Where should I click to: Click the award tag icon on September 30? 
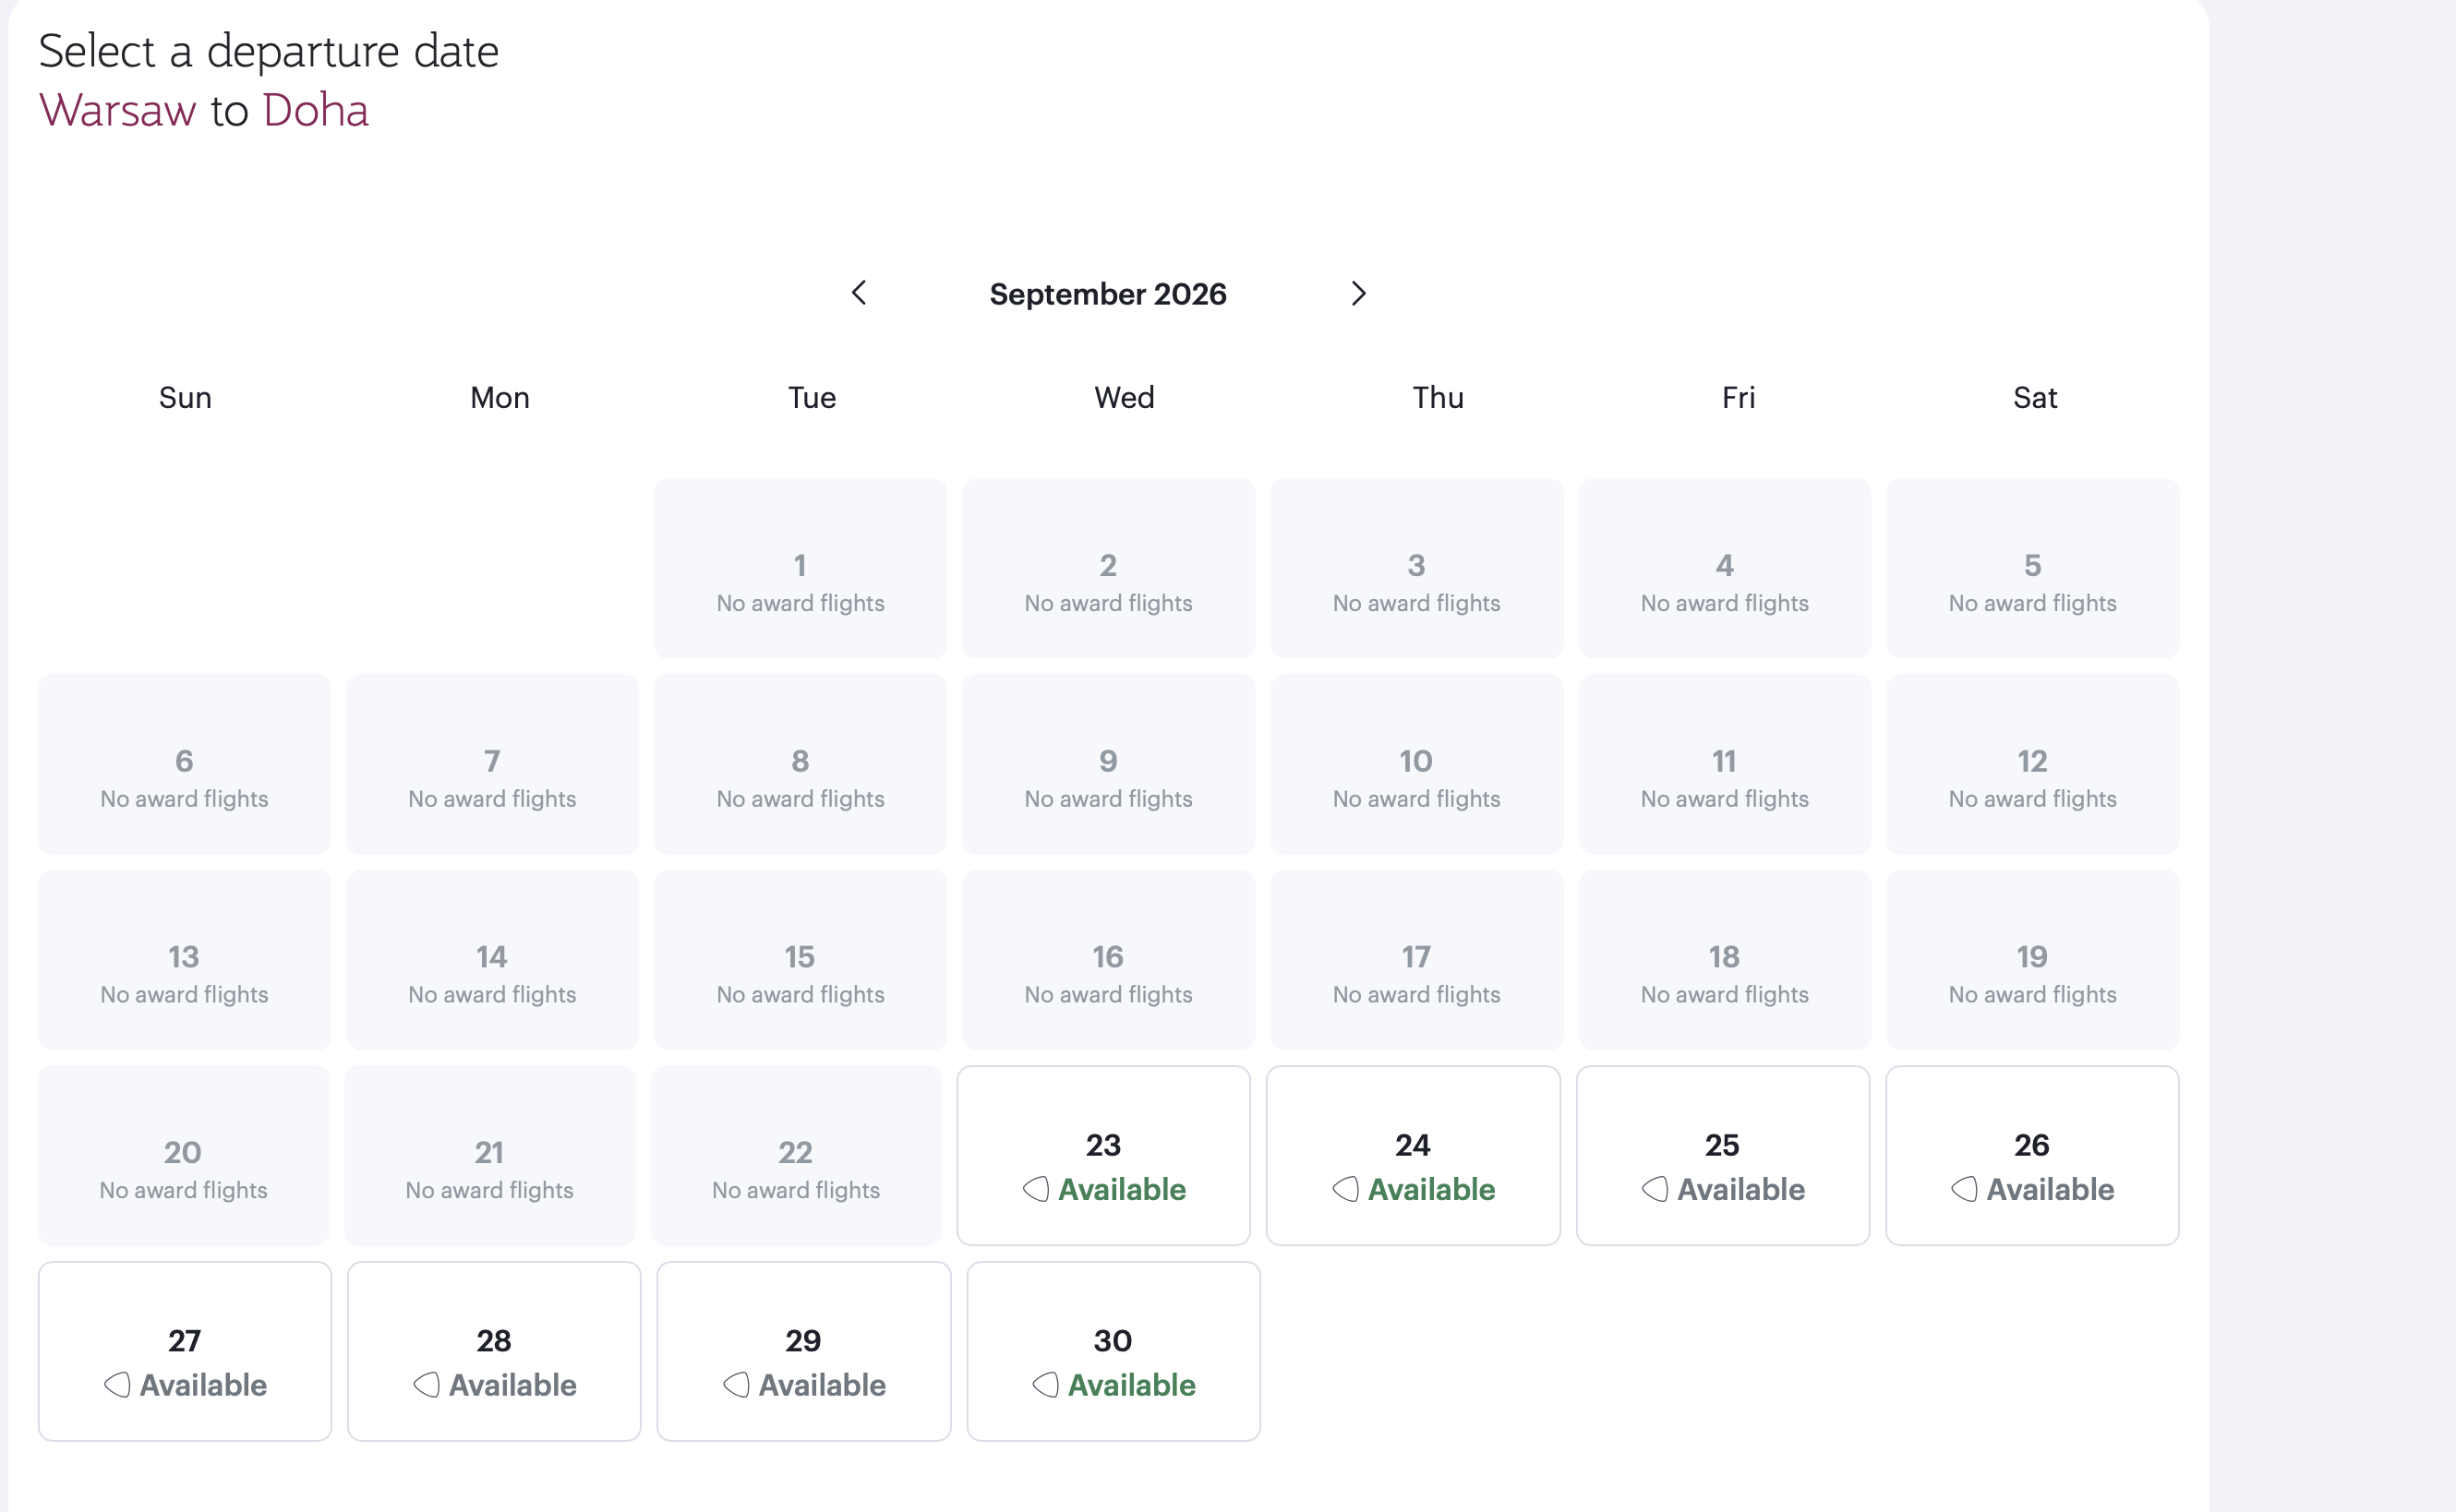point(1046,1385)
